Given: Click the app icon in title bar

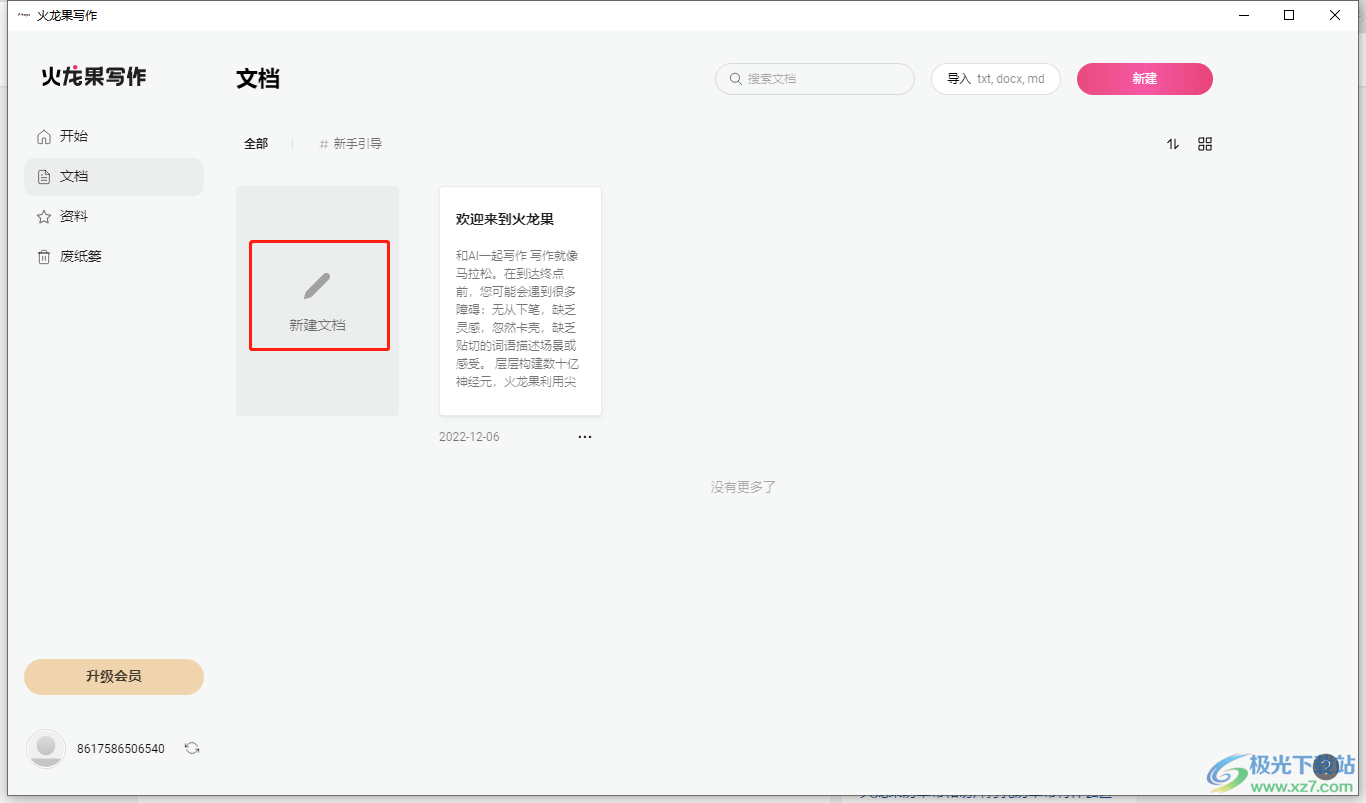Looking at the screenshot, I should [24, 15].
